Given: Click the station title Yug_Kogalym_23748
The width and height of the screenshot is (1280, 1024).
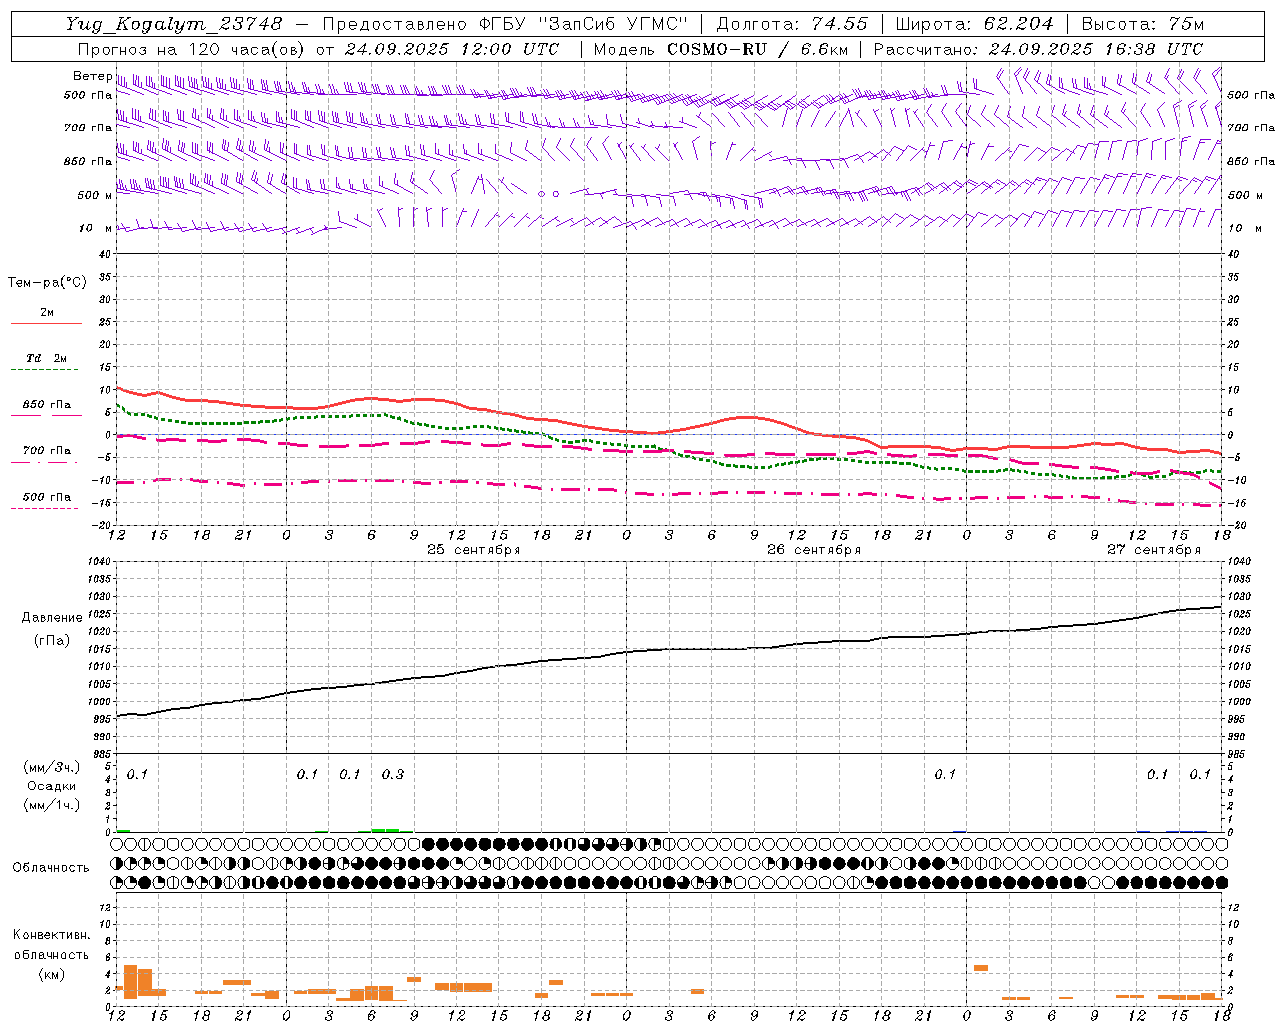Looking at the screenshot, I should point(174,24).
